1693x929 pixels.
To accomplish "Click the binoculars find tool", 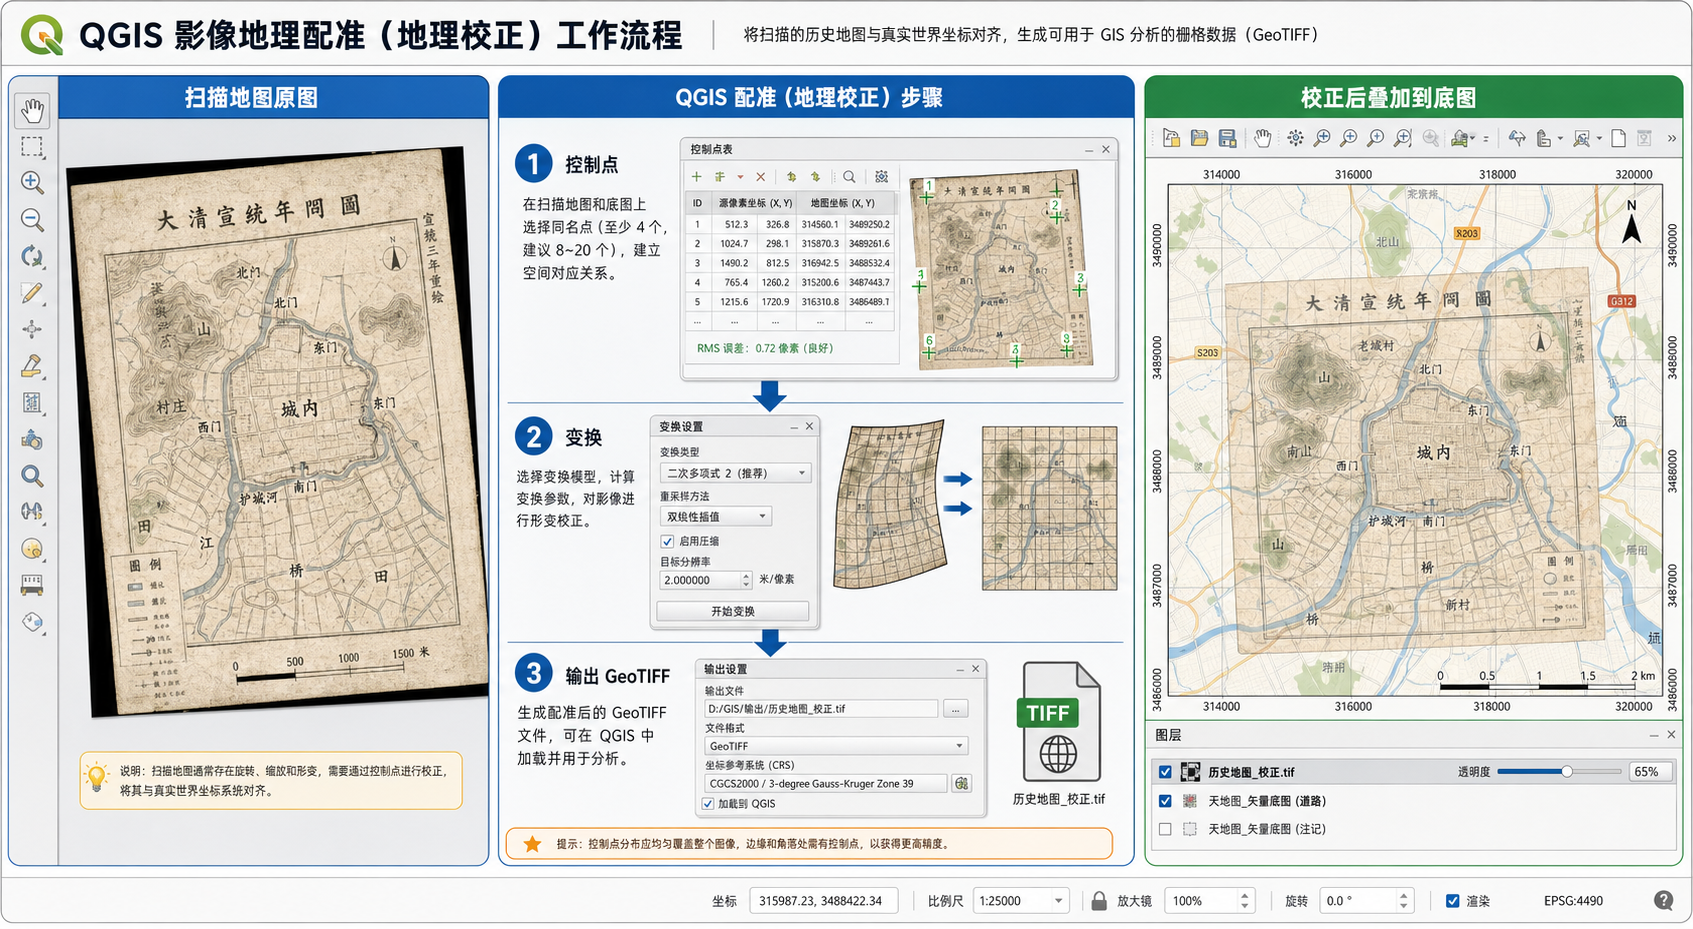I will [32, 512].
